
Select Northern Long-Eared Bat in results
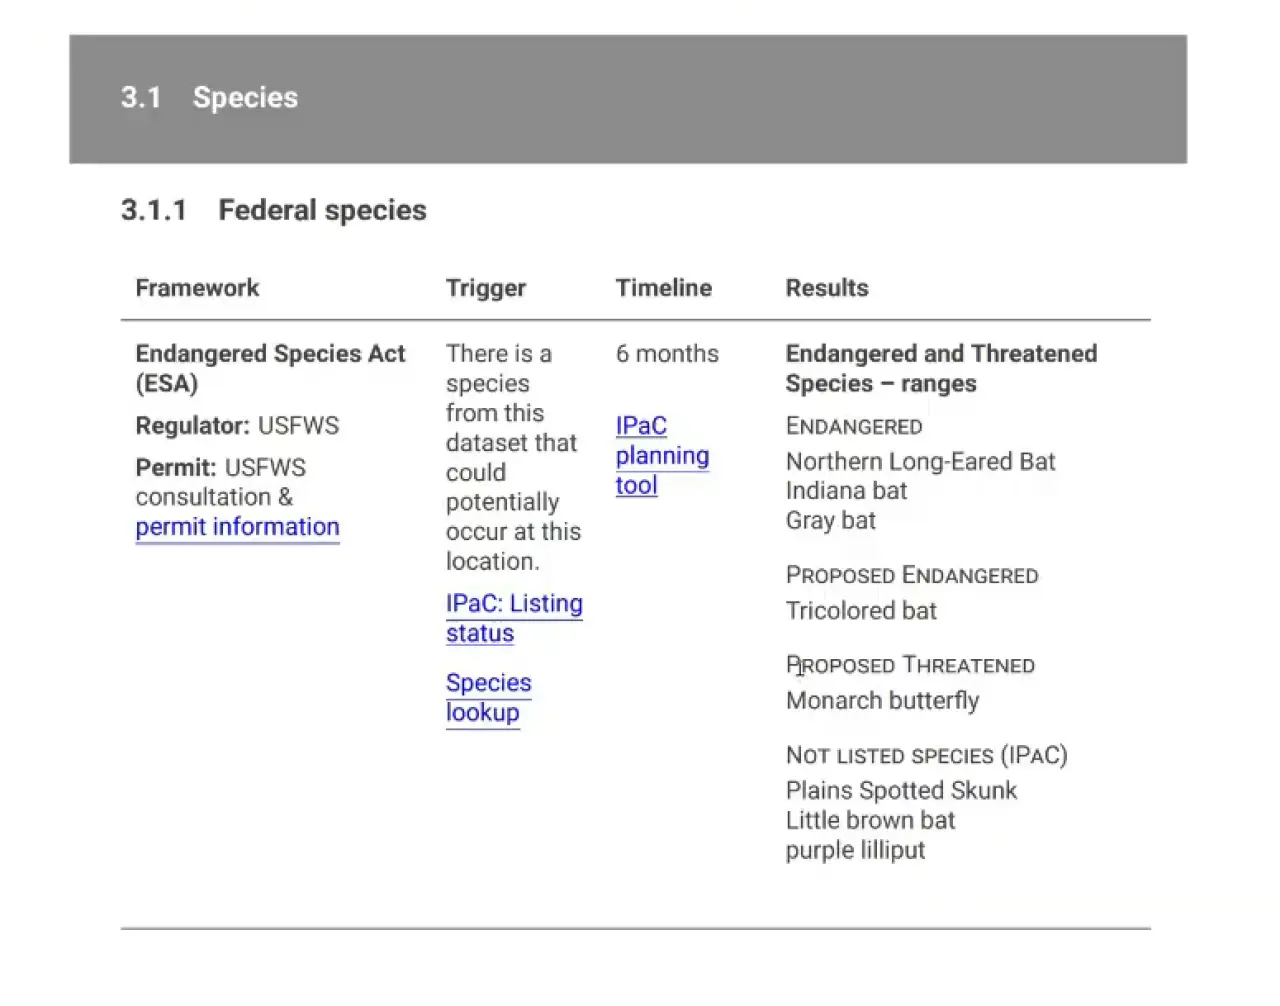point(920,461)
